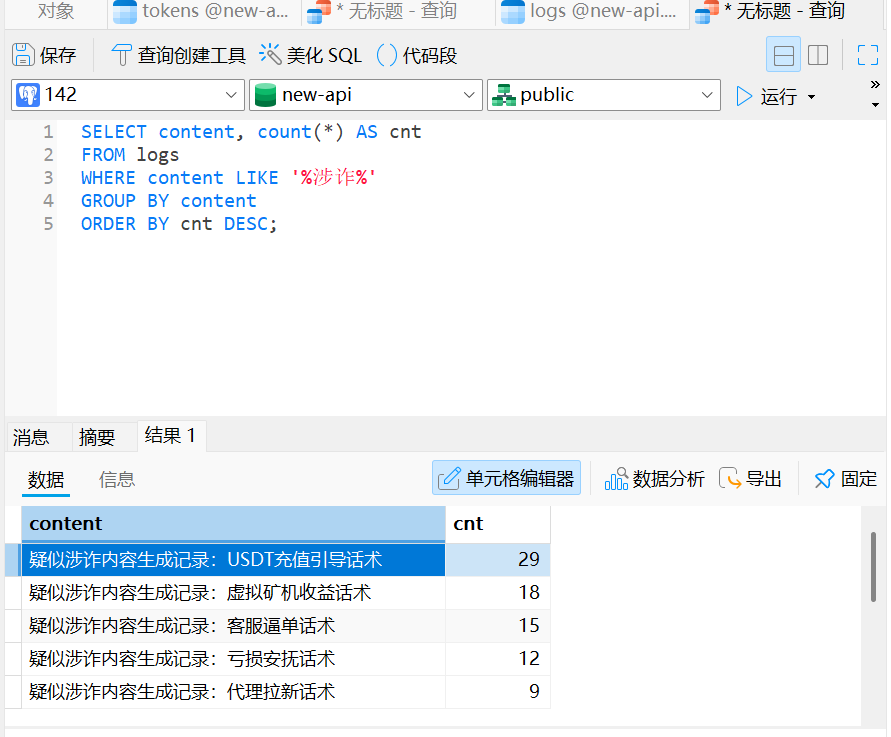This screenshot has width=891, height=737.
Task: Open 数据分析 data analysis
Action: [655, 478]
